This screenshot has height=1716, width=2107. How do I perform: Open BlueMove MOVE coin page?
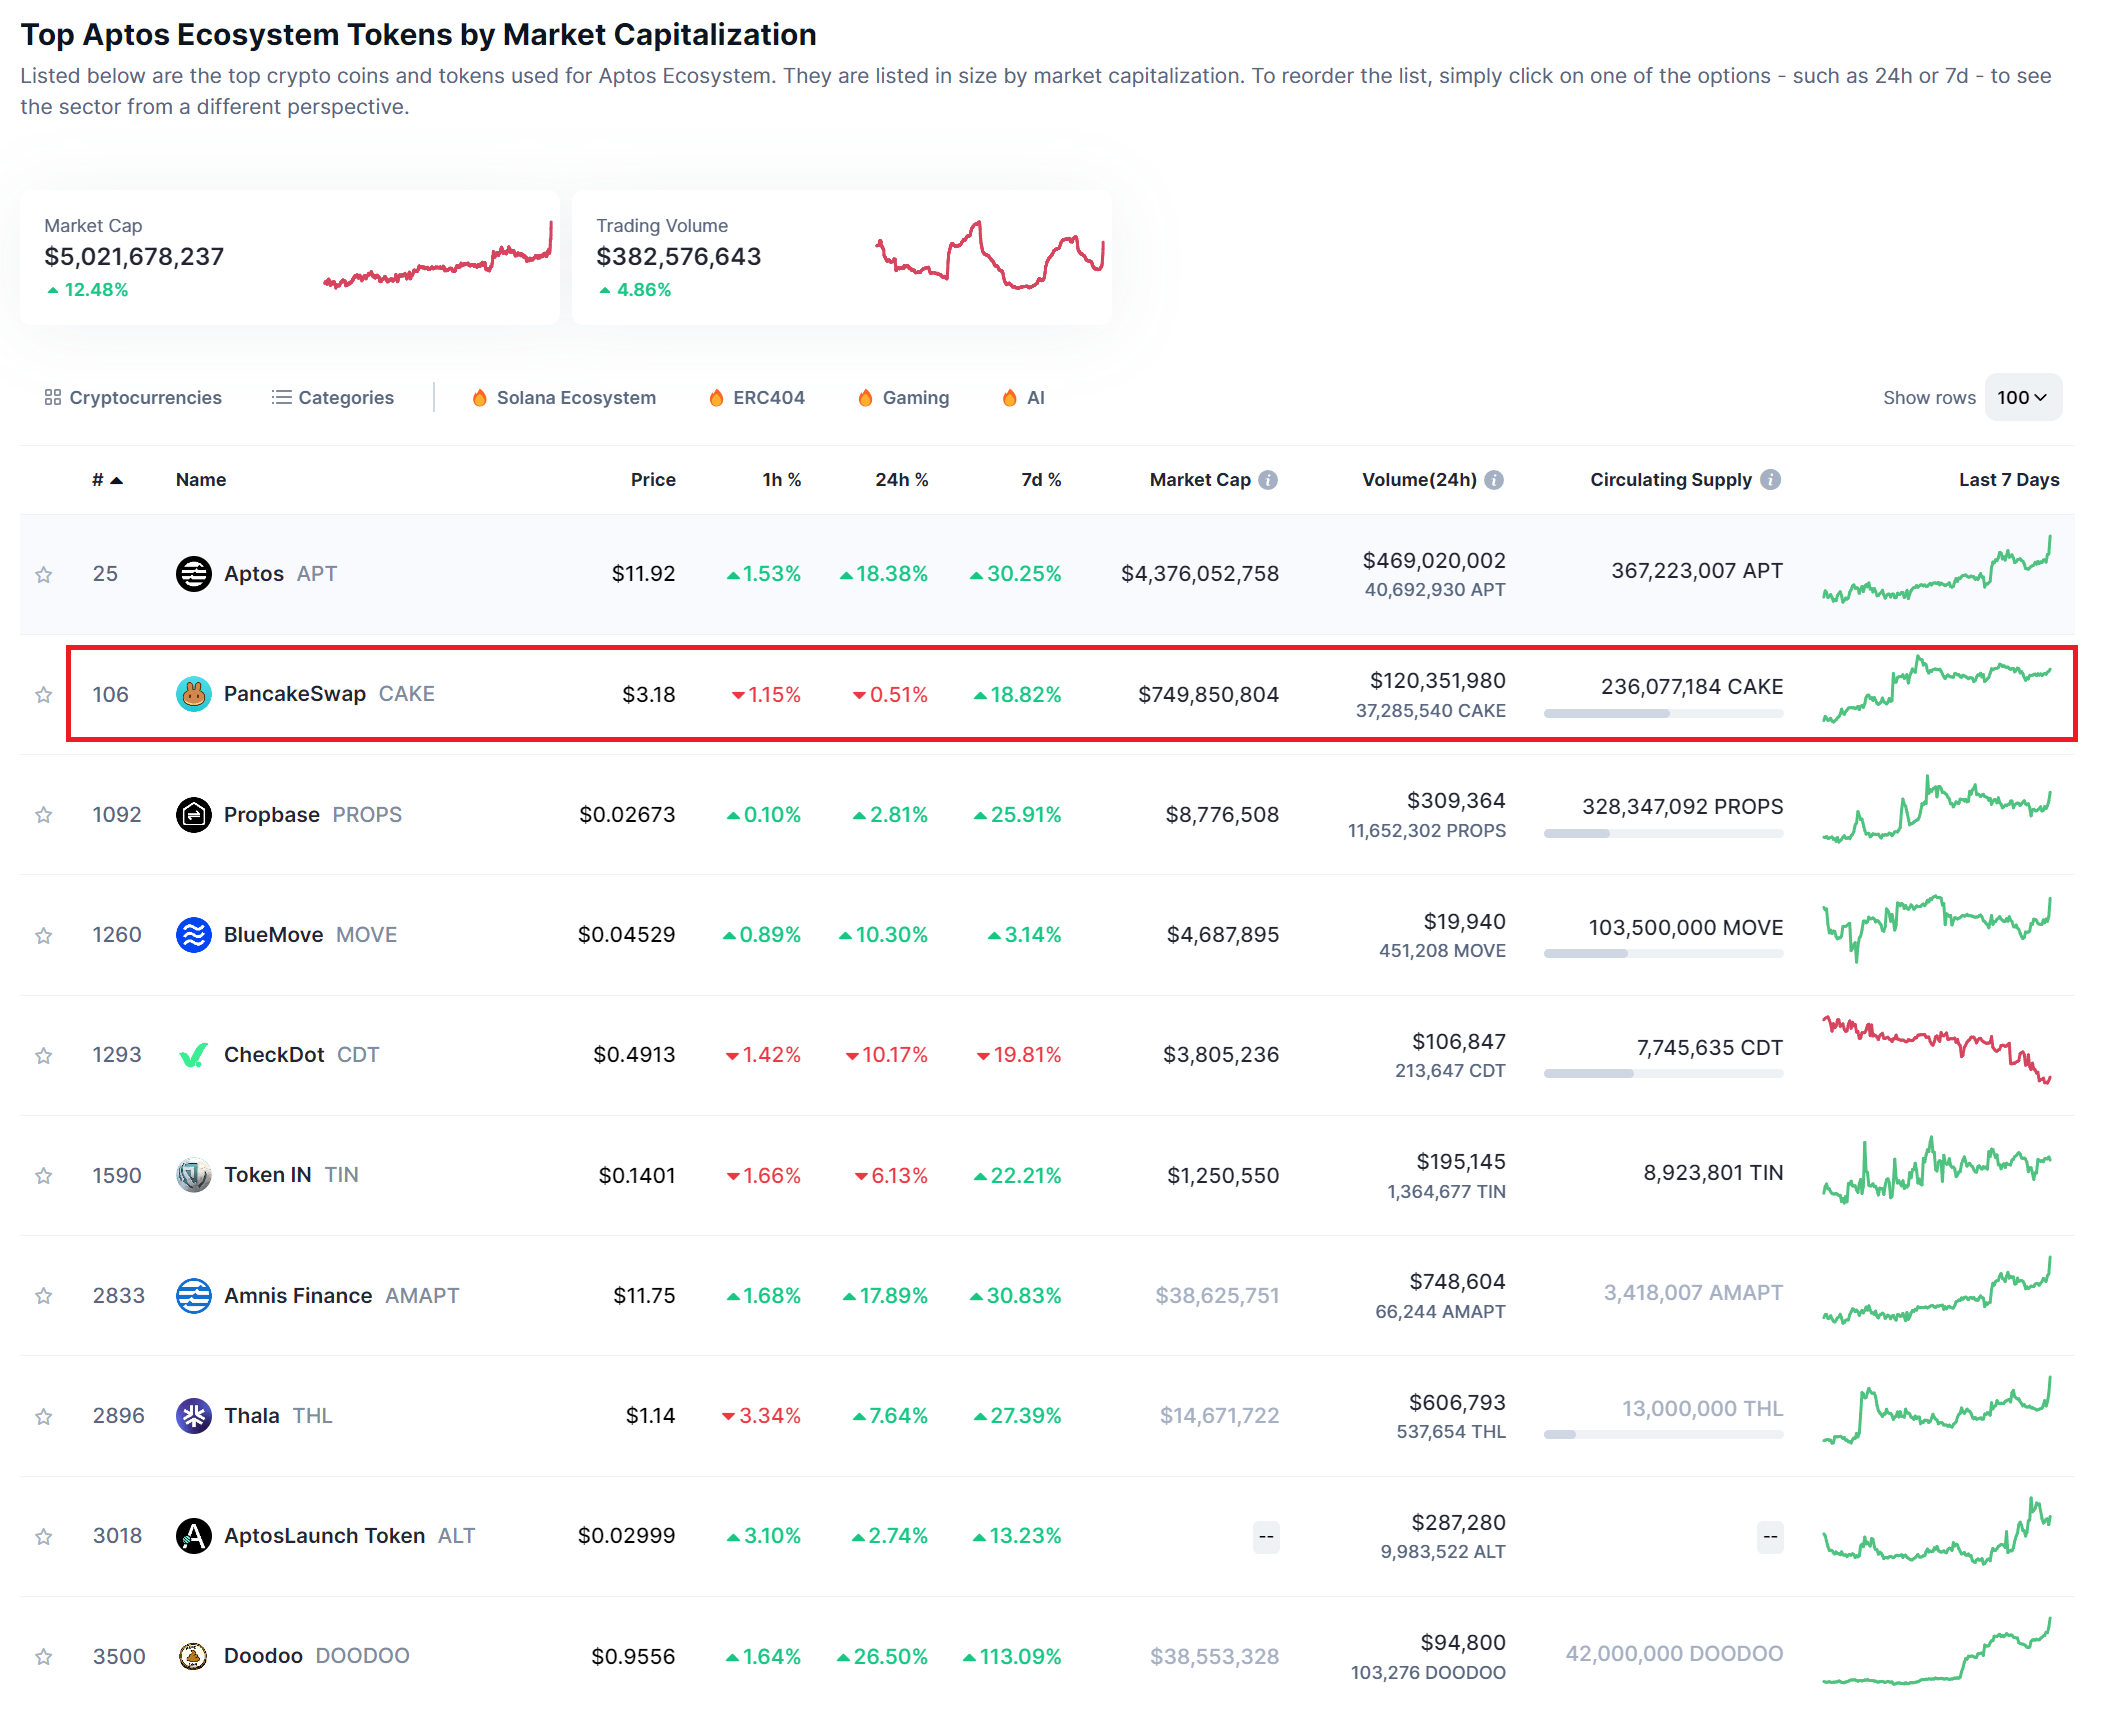click(310, 935)
